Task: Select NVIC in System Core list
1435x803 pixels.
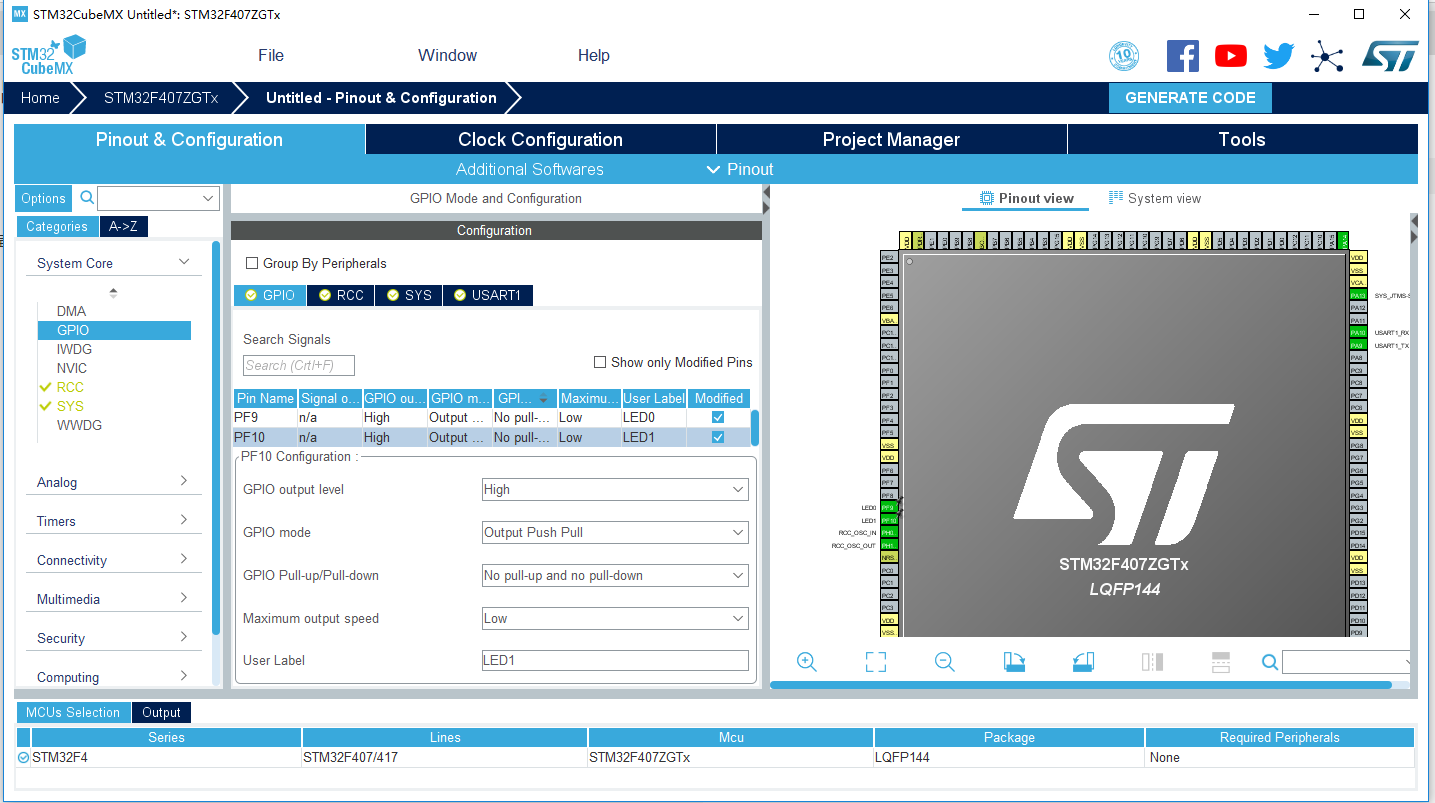Action: (x=72, y=368)
